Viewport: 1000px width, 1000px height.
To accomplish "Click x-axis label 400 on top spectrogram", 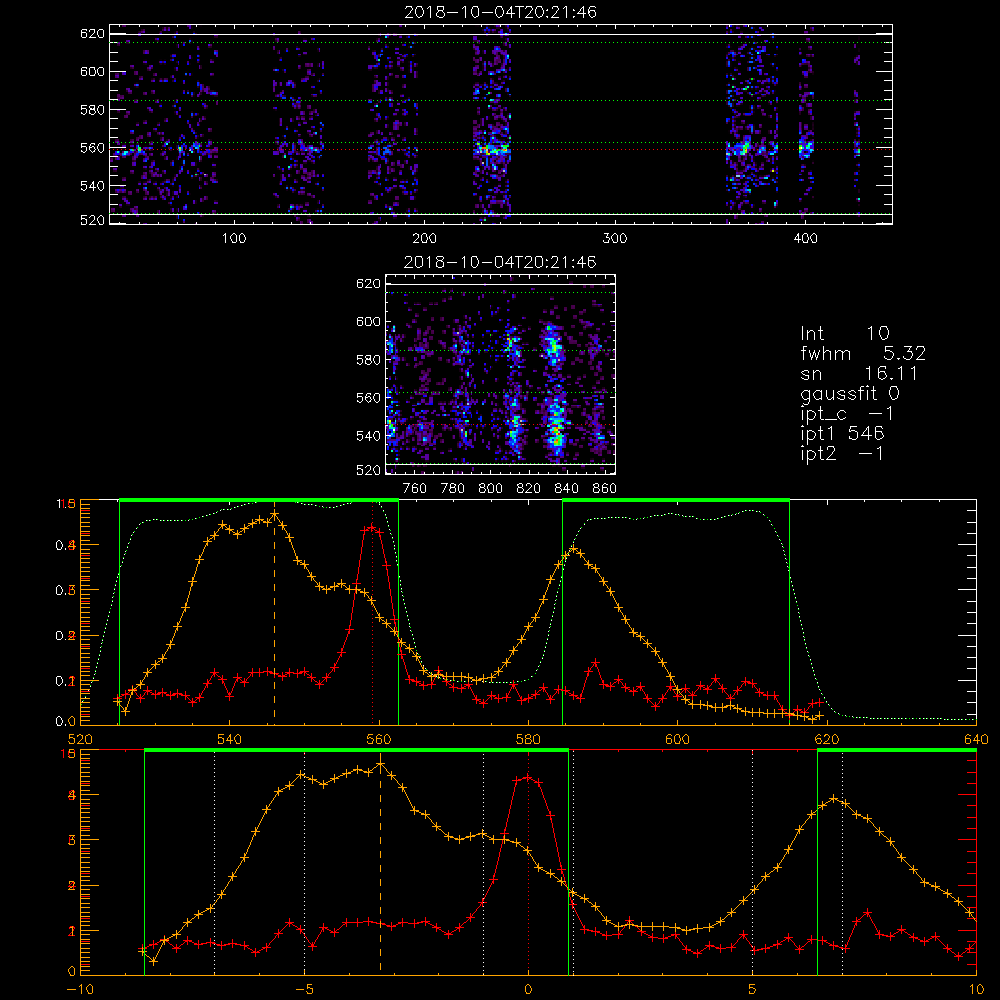I will coord(805,239).
